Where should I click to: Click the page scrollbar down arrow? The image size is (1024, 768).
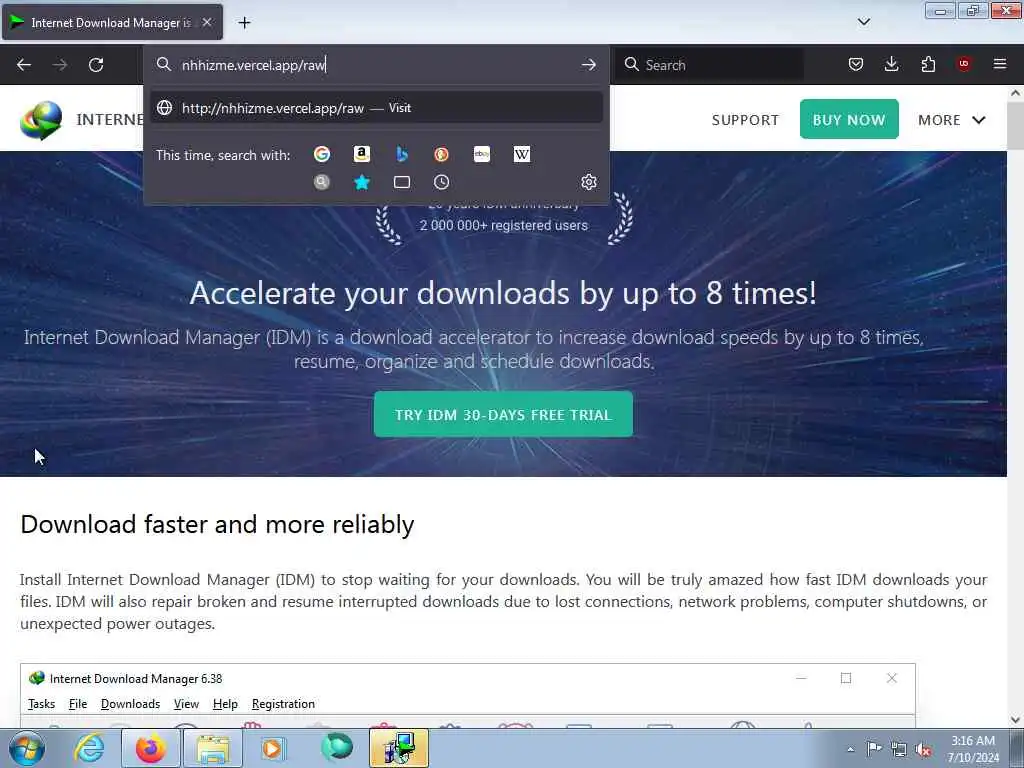pos(1016,720)
